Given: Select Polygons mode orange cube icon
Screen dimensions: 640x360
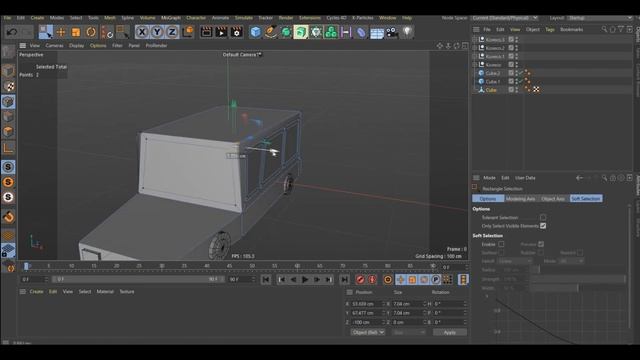Looking at the screenshot, I should click(x=8, y=131).
